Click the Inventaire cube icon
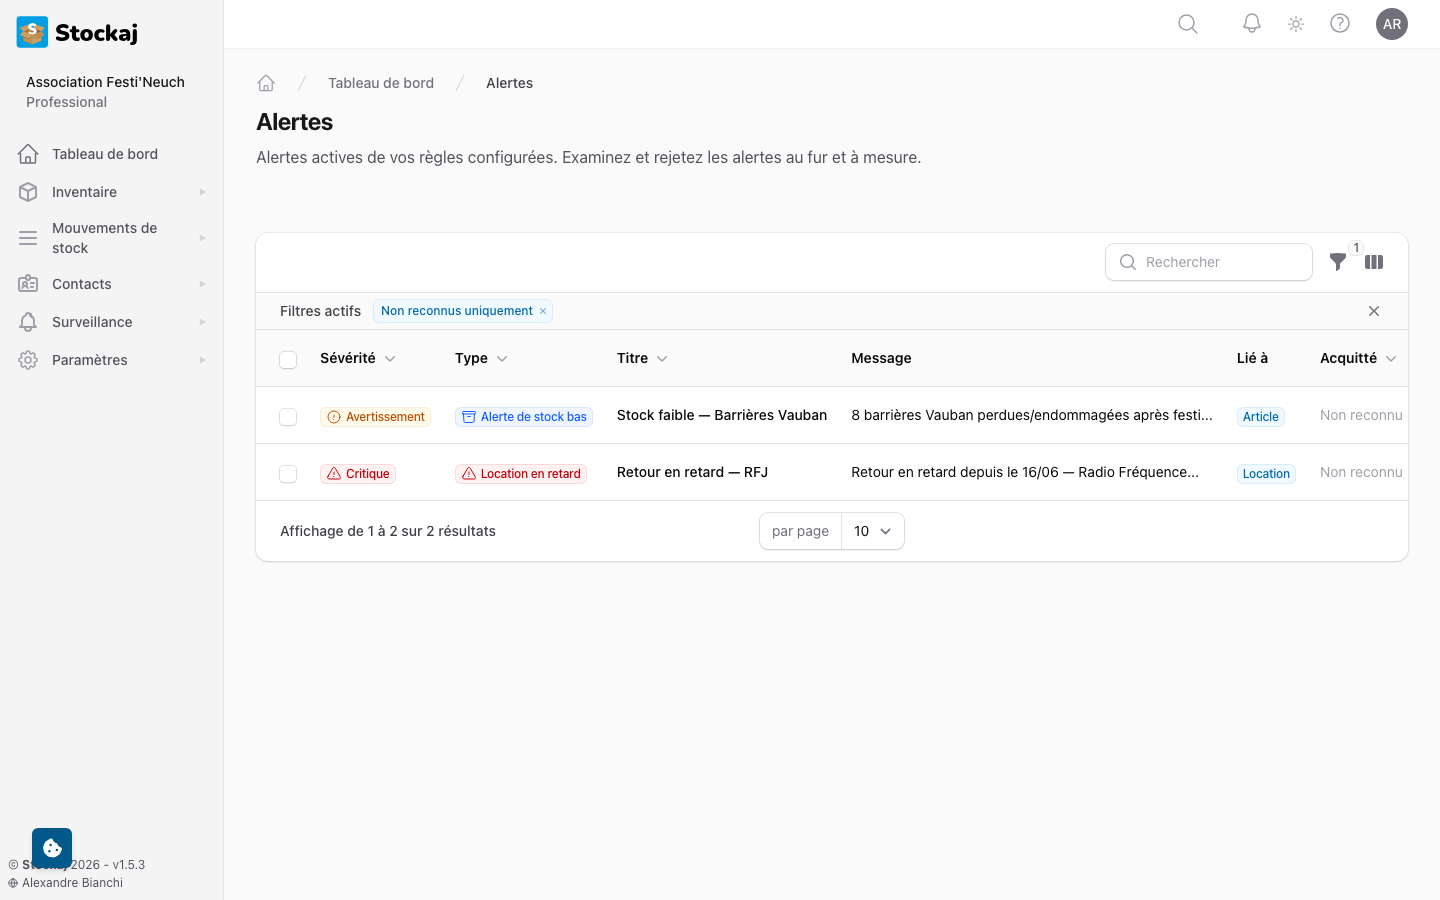 [x=28, y=192]
